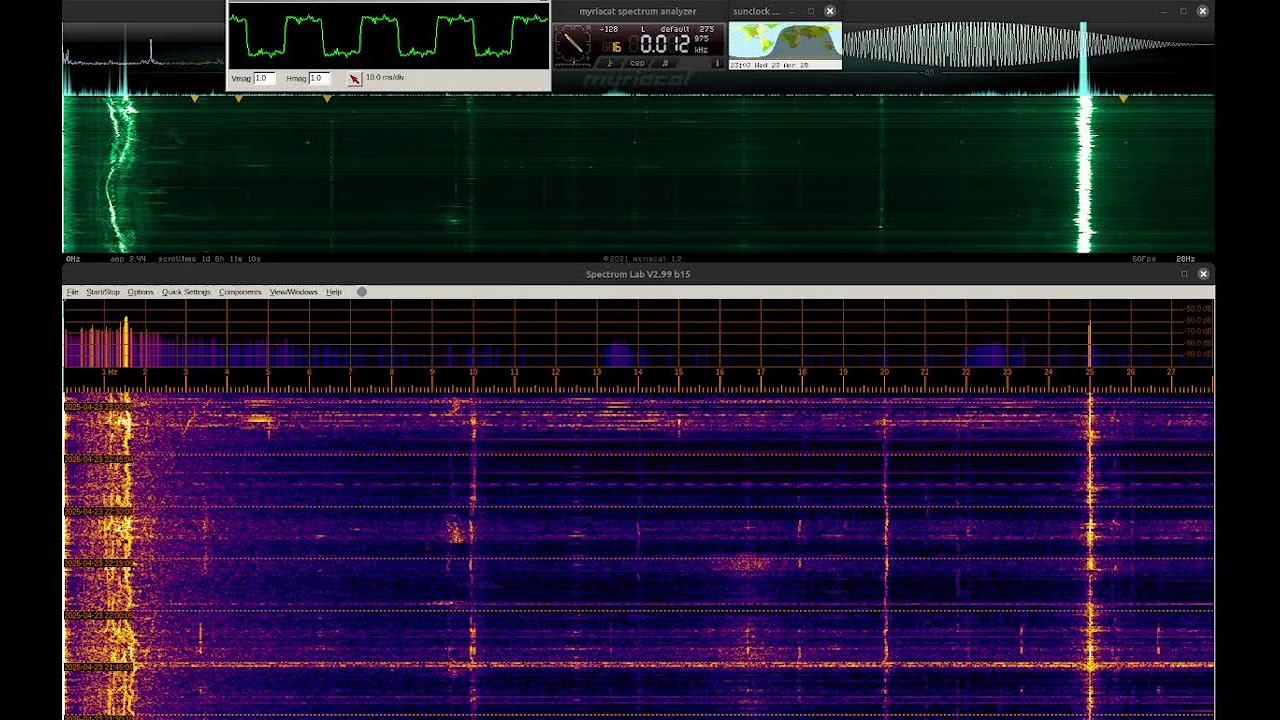Click the 60Fps readout in myriacat analyzer
This screenshot has height=720, width=1280.
[x=1144, y=258]
